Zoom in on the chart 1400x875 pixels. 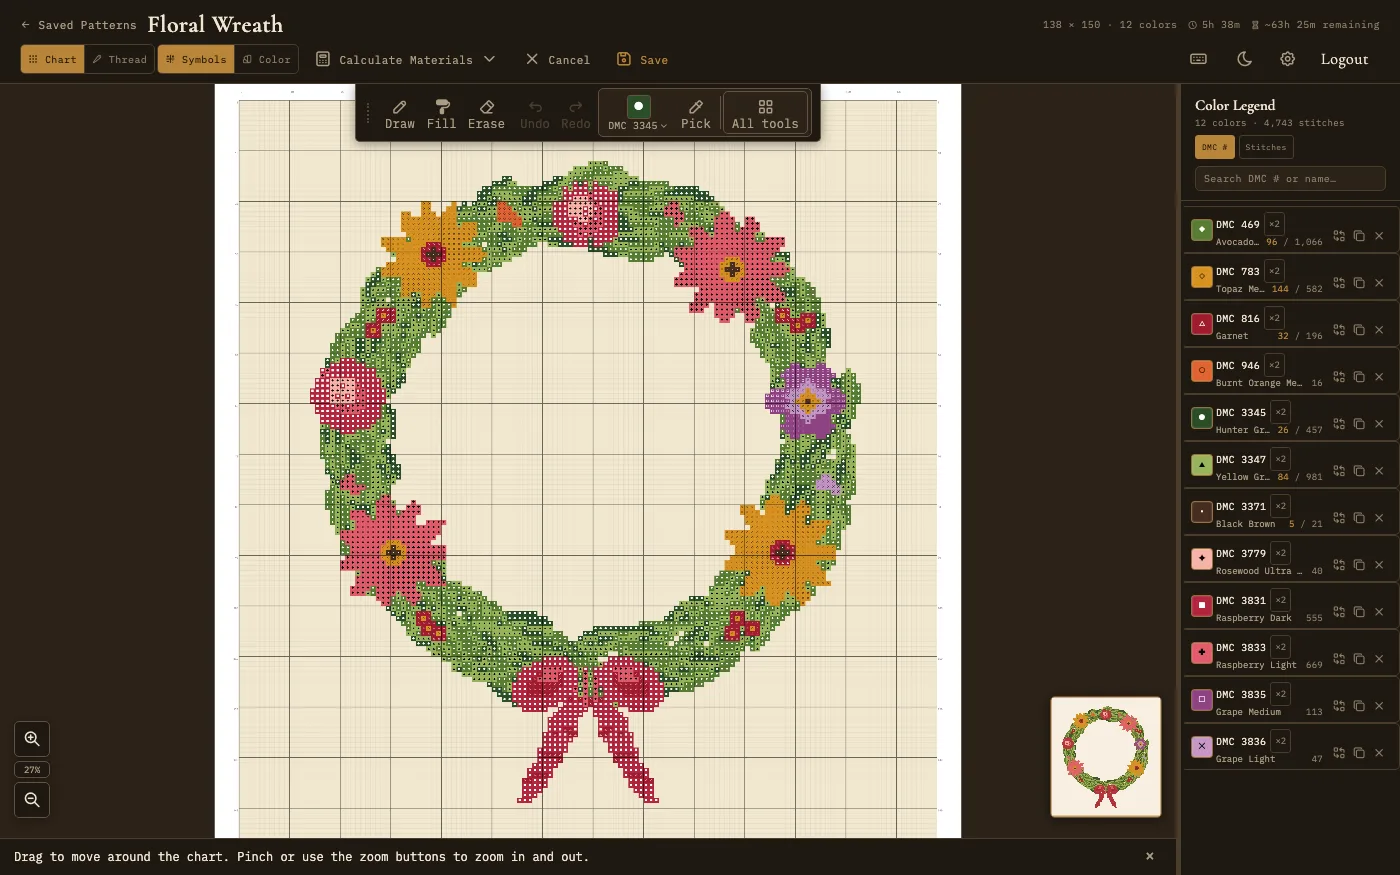tap(32, 739)
